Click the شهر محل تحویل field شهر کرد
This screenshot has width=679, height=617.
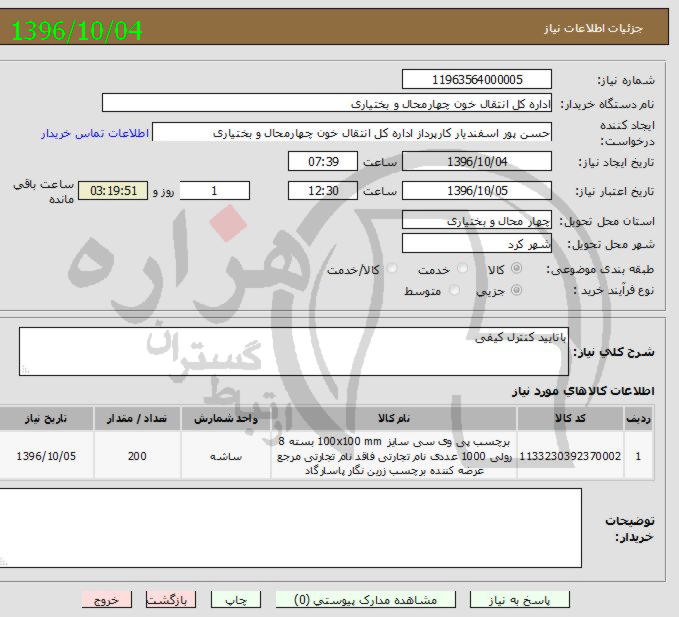click(x=476, y=243)
